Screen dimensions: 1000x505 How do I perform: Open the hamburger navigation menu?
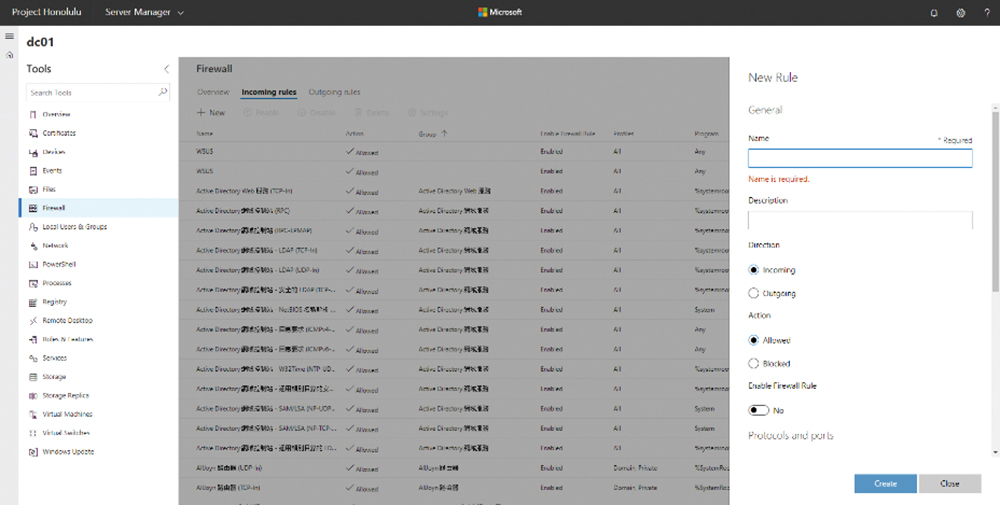9,36
